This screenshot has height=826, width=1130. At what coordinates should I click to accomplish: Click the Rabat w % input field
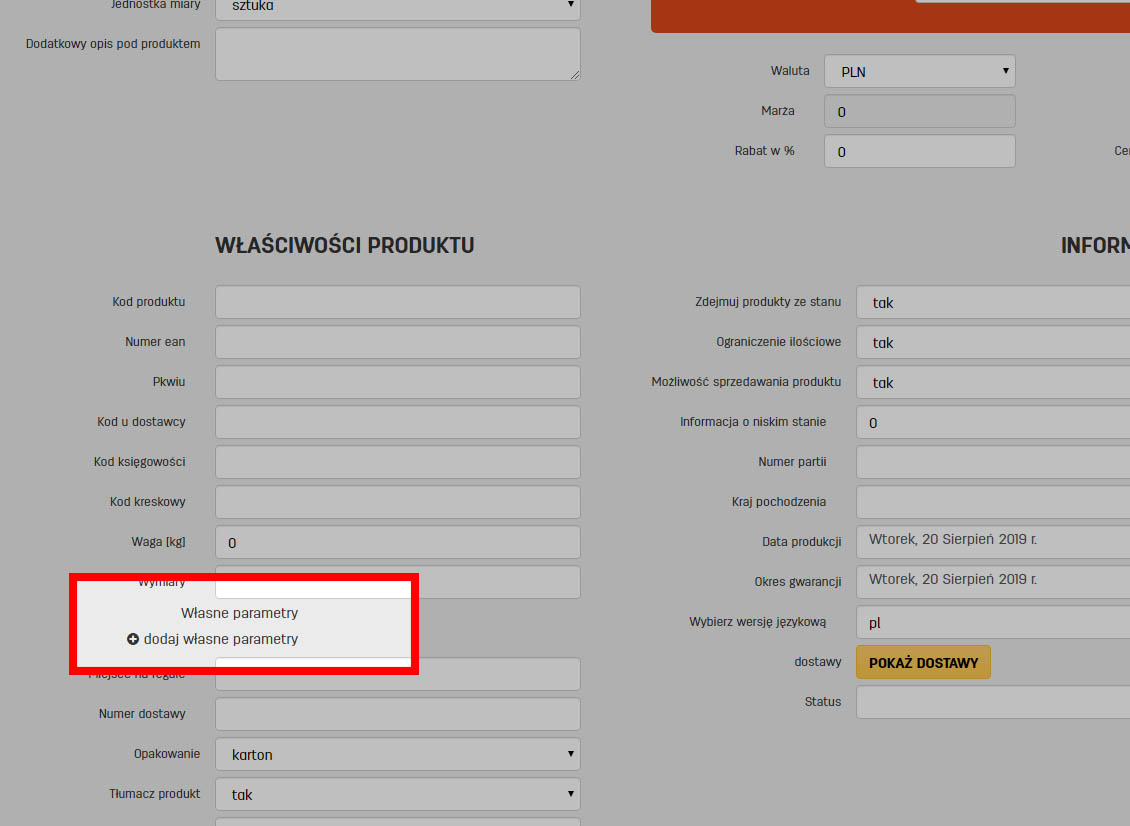(918, 151)
